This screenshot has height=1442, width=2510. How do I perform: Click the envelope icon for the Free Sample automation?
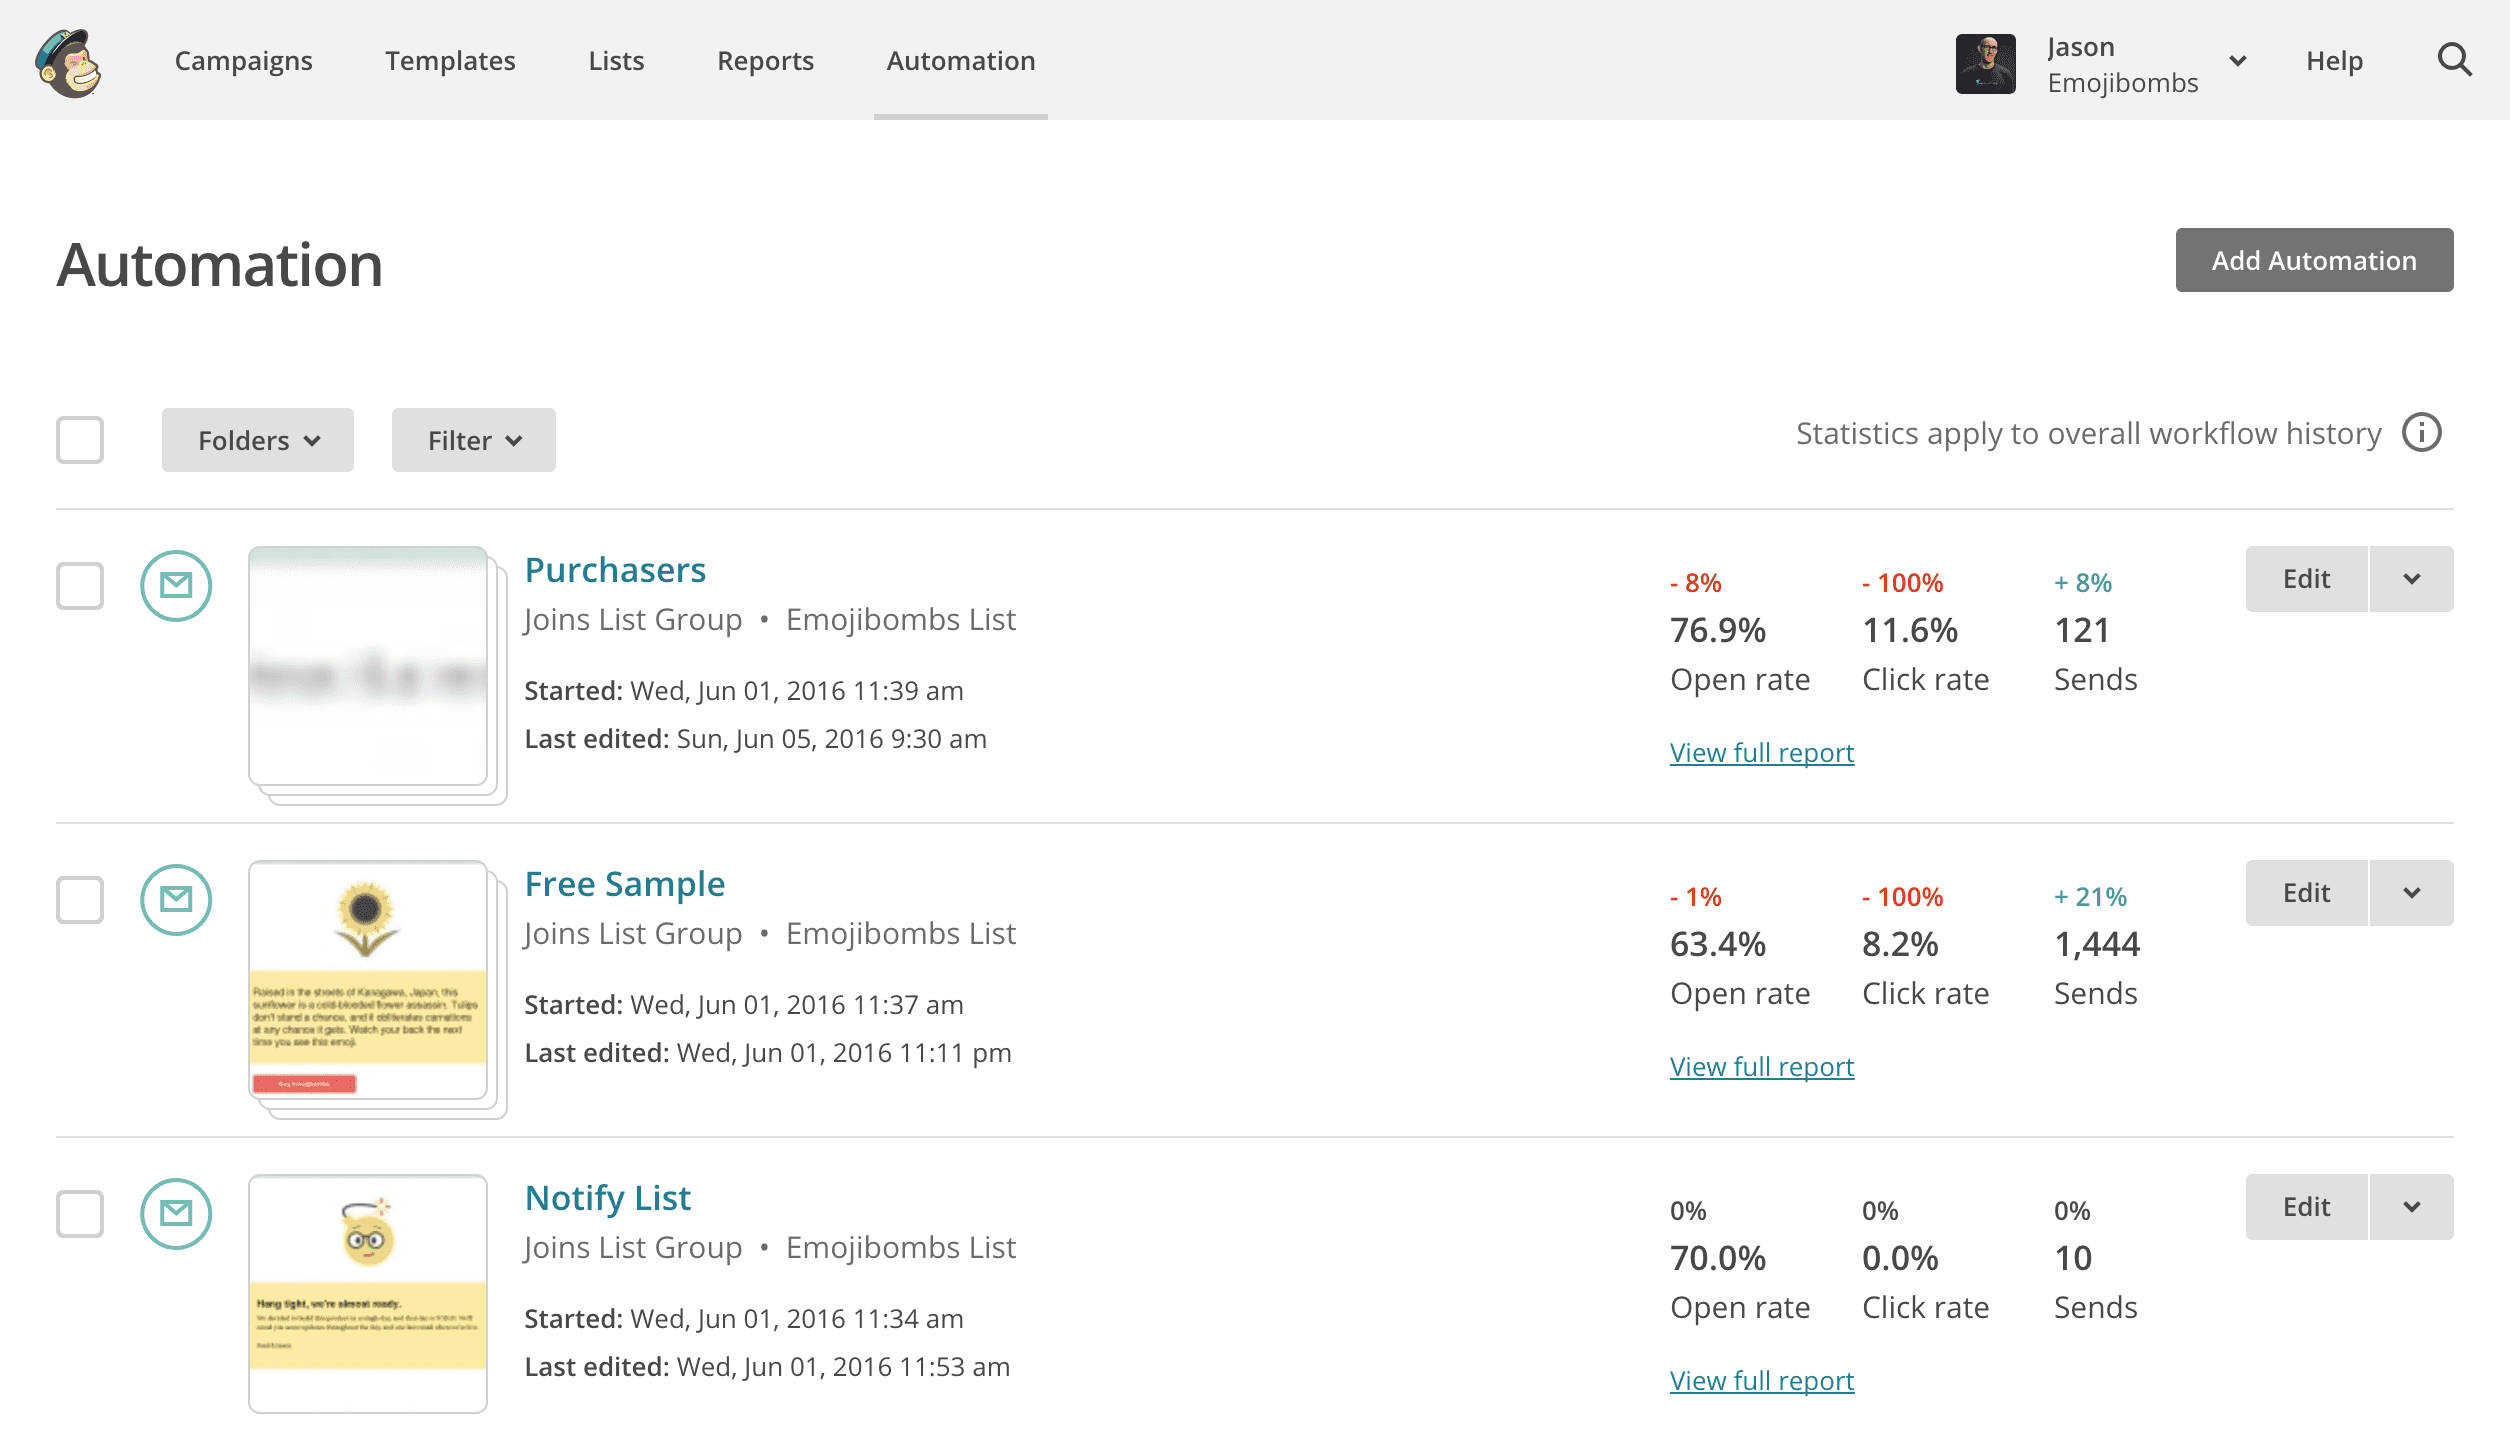(x=176, y=900)
